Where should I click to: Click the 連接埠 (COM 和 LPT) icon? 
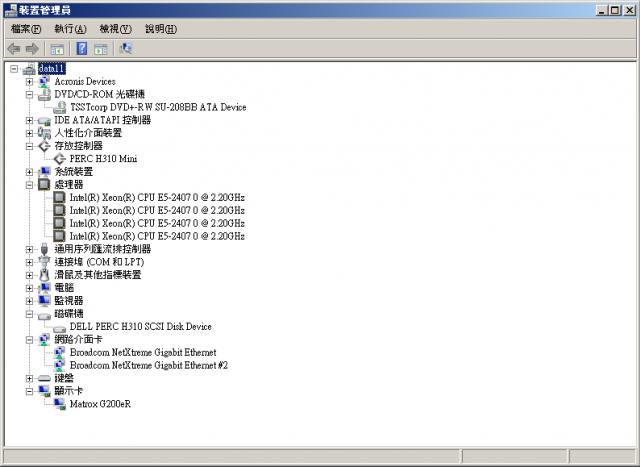coord(44,262)
